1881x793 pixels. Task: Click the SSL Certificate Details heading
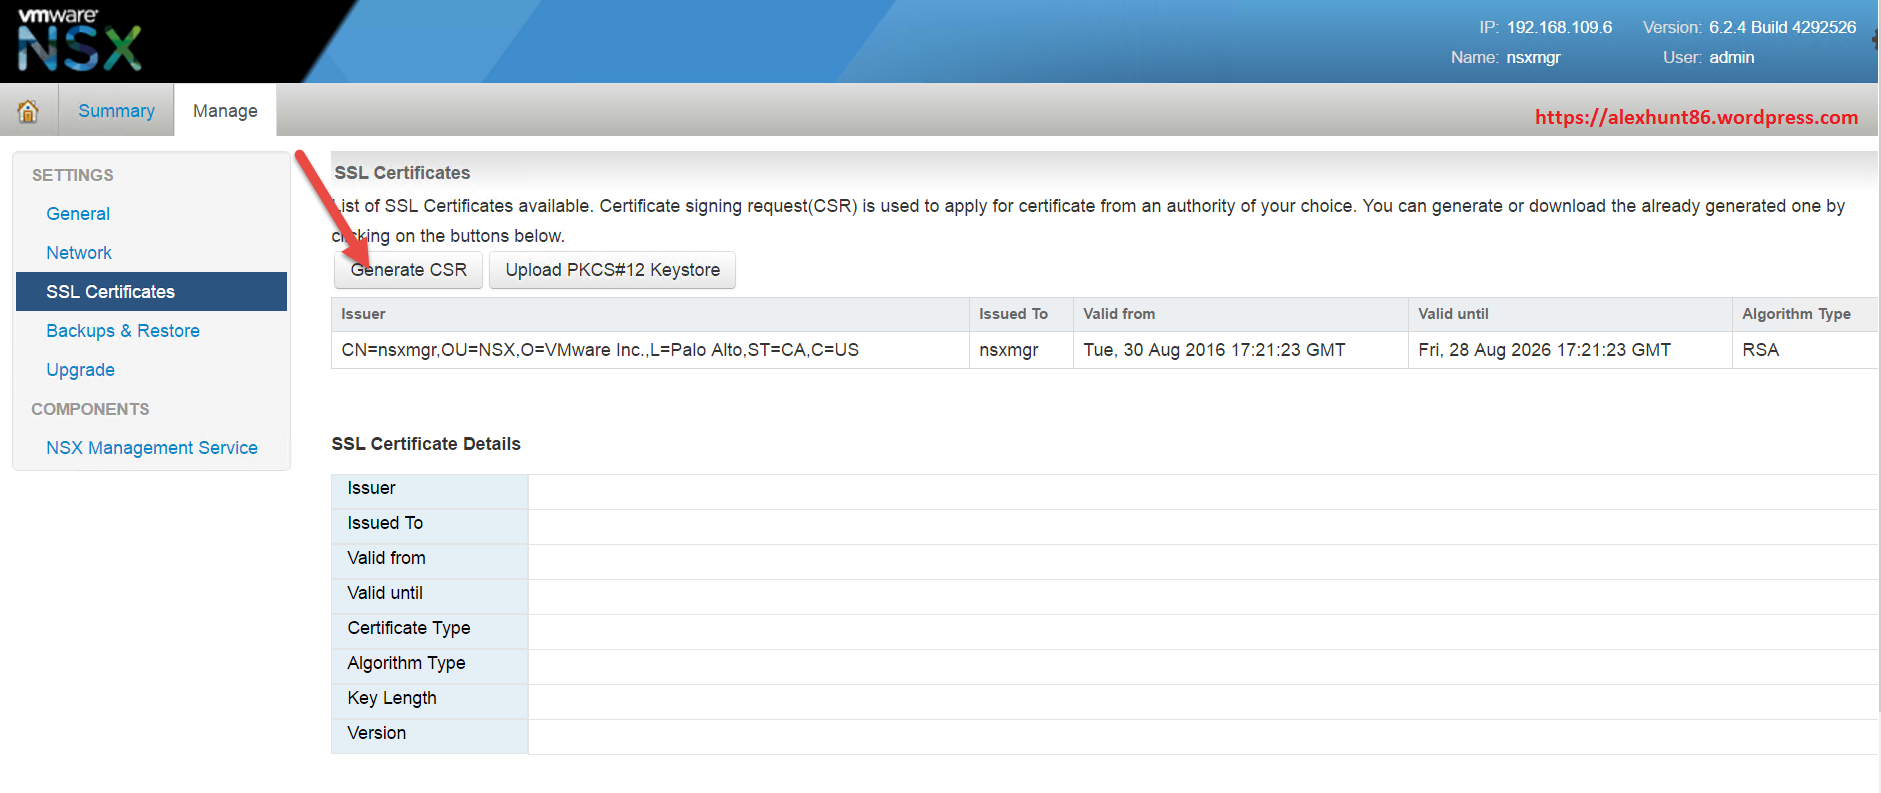tap(426, 444)
